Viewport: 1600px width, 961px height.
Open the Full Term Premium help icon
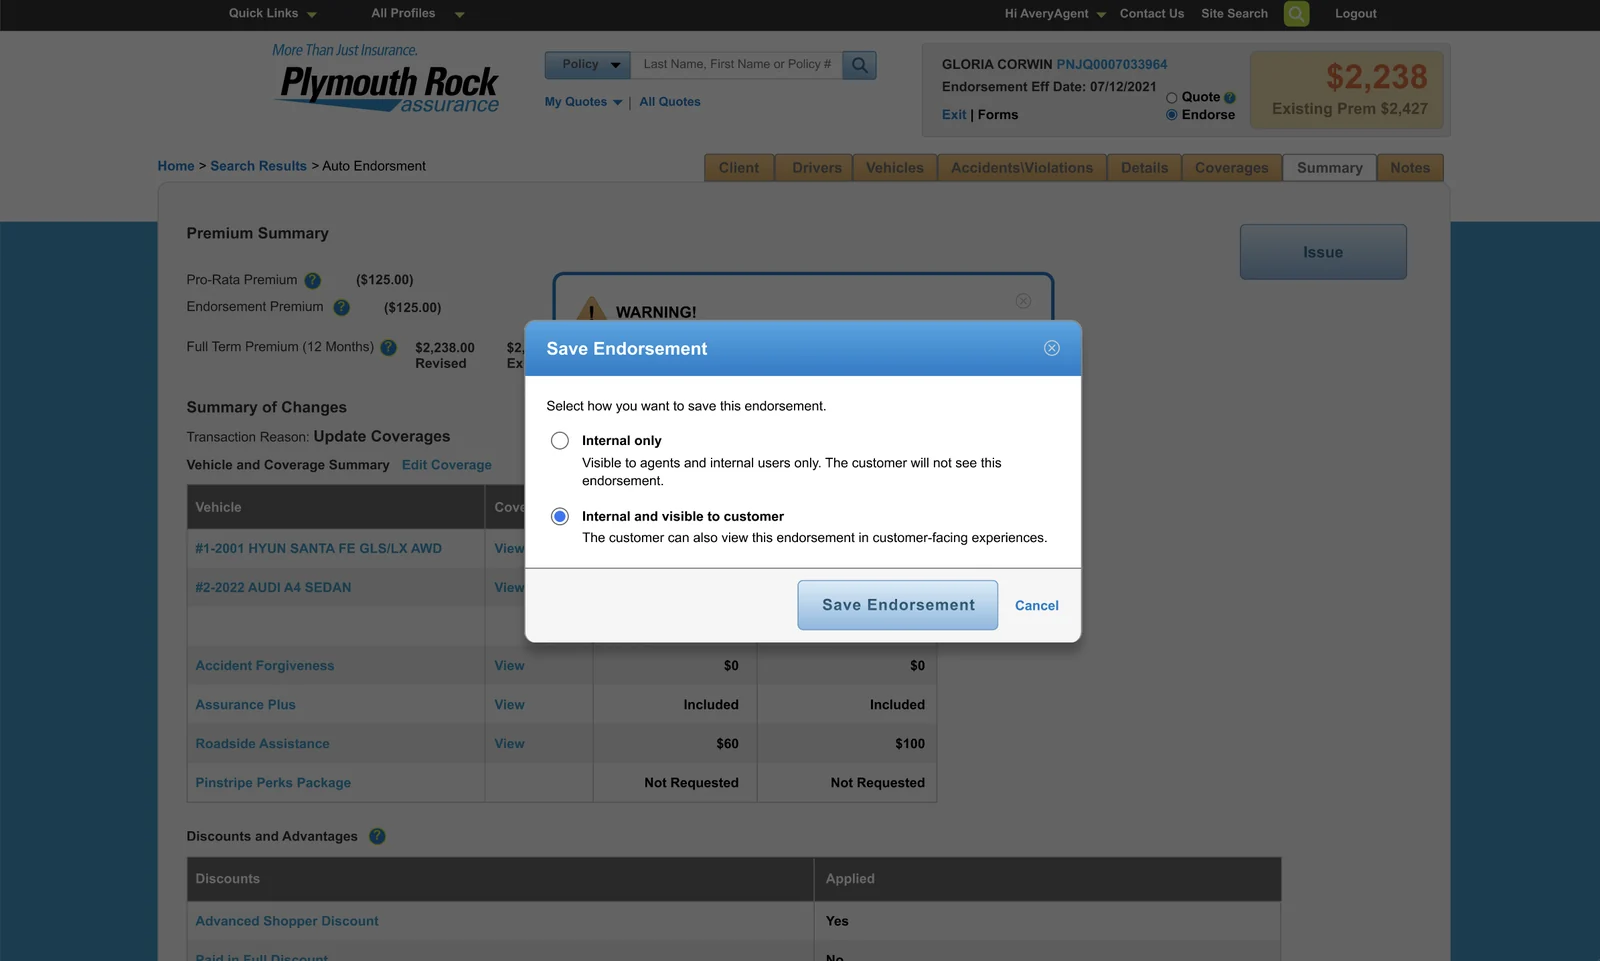tap(389, 348)
